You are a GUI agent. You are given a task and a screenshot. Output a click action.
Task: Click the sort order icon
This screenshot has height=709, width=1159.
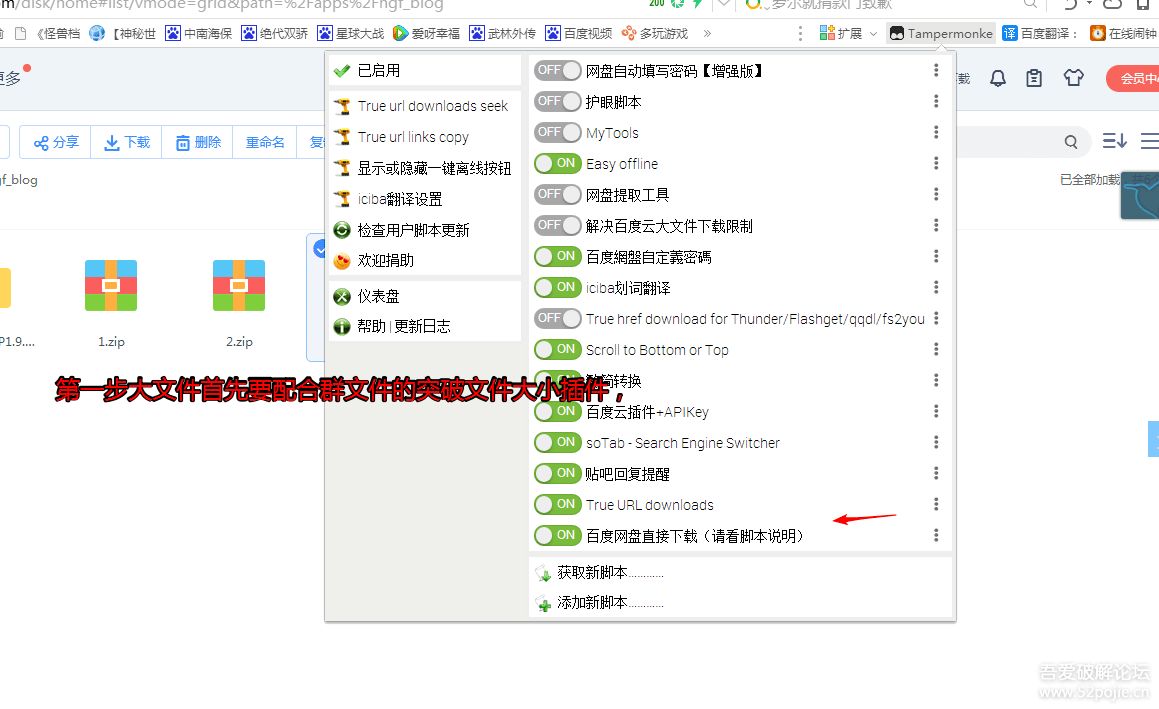pos(1114,140)
